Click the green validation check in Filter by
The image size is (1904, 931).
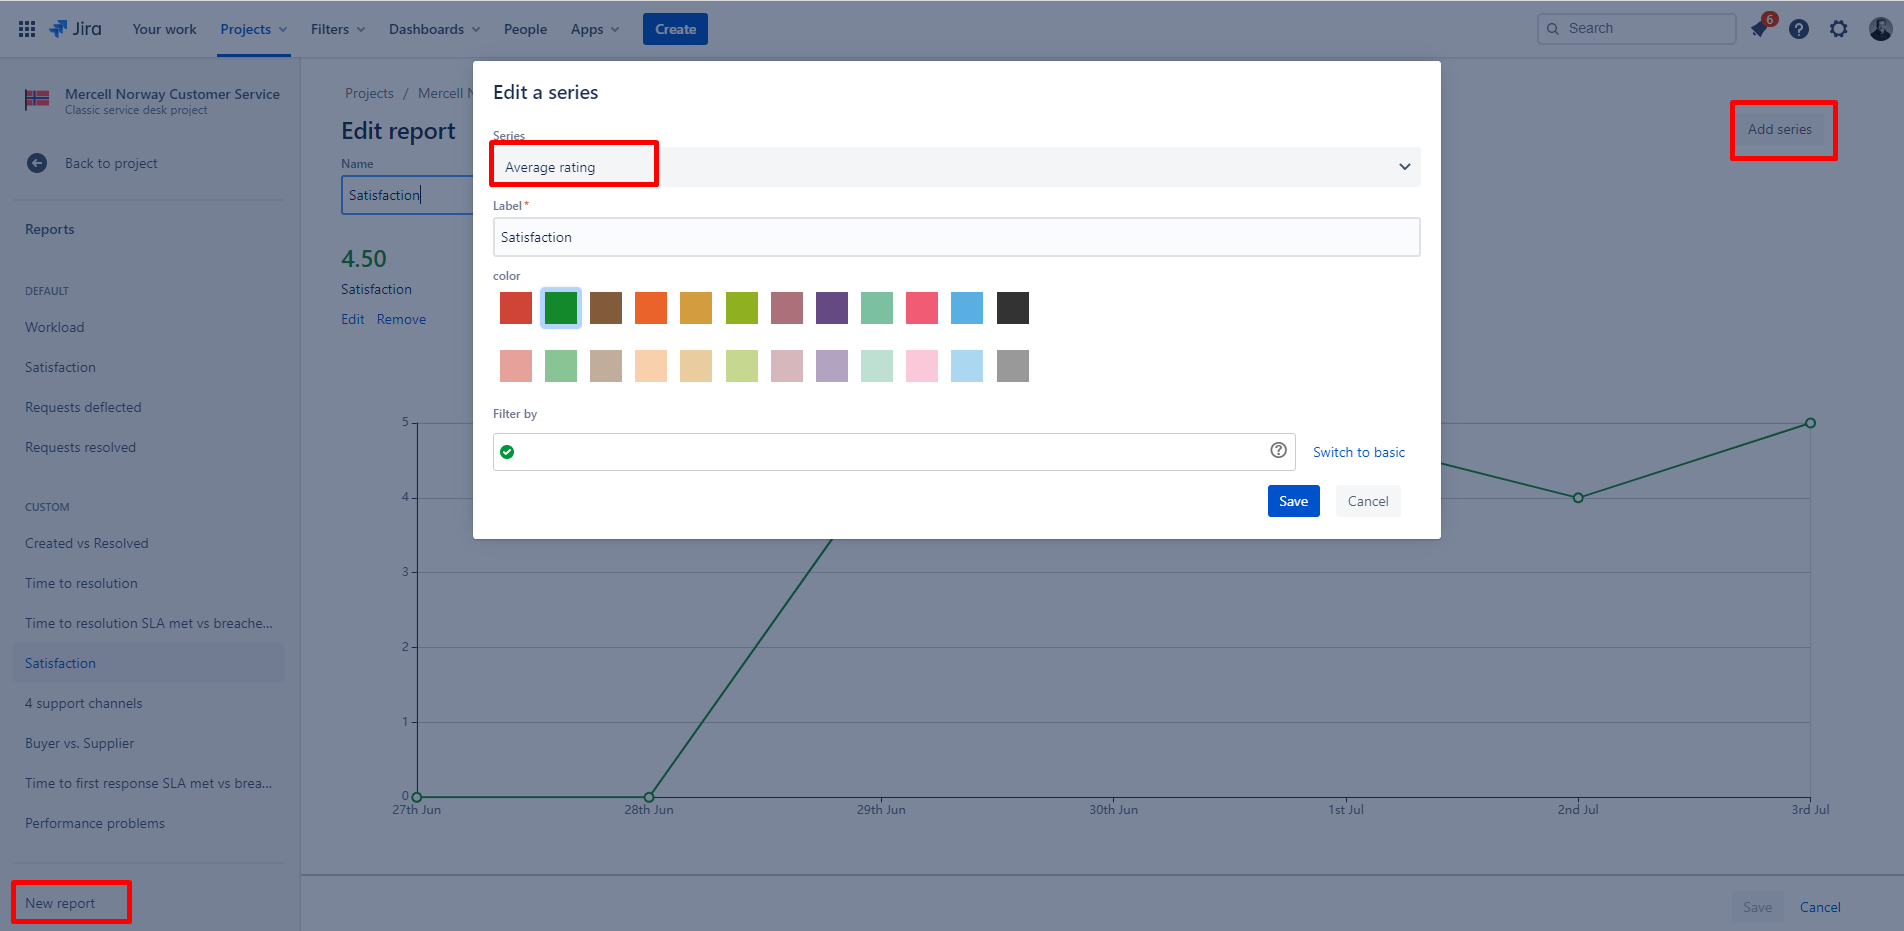tap(508, 451)
